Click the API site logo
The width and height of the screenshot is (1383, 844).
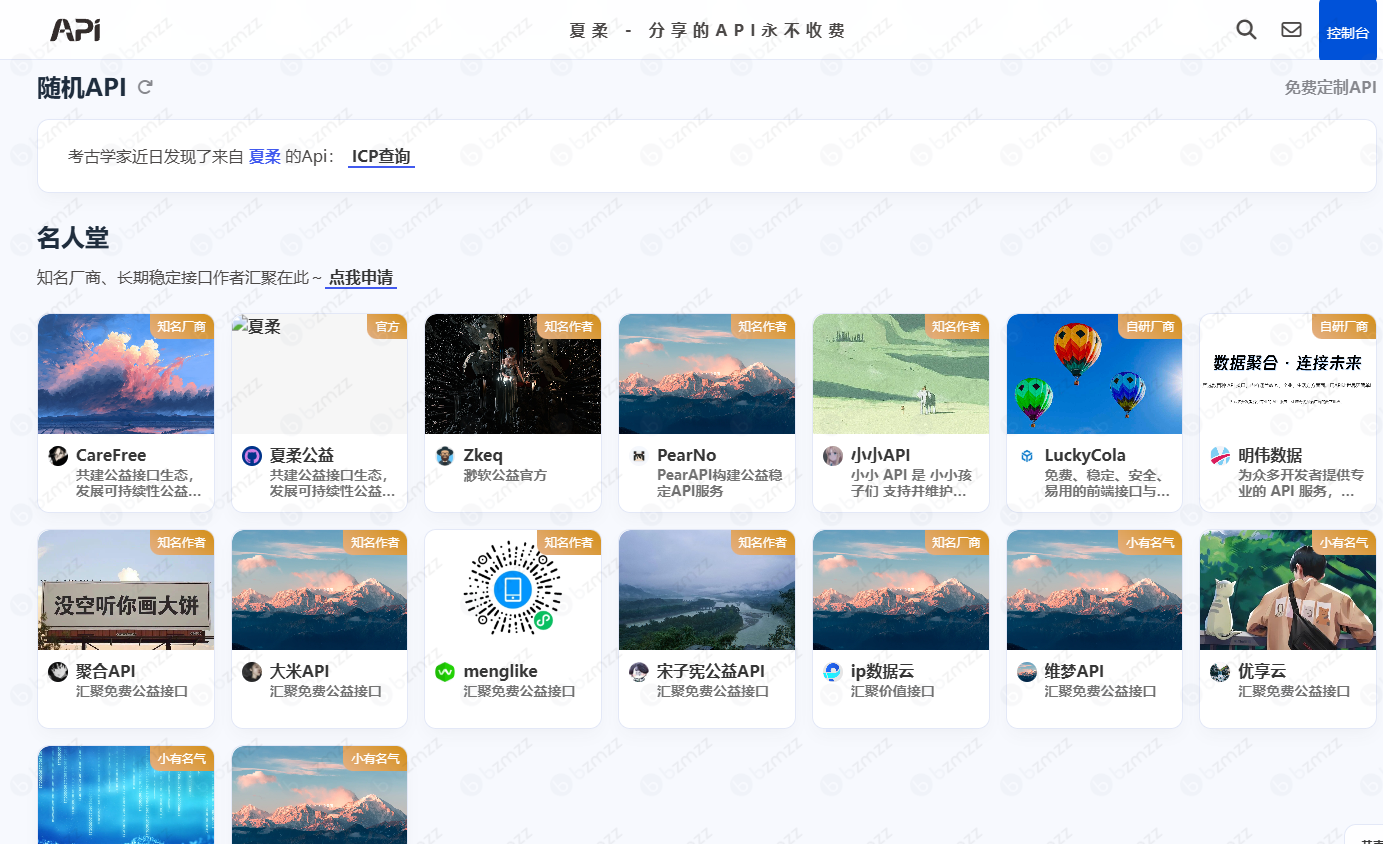75,30
